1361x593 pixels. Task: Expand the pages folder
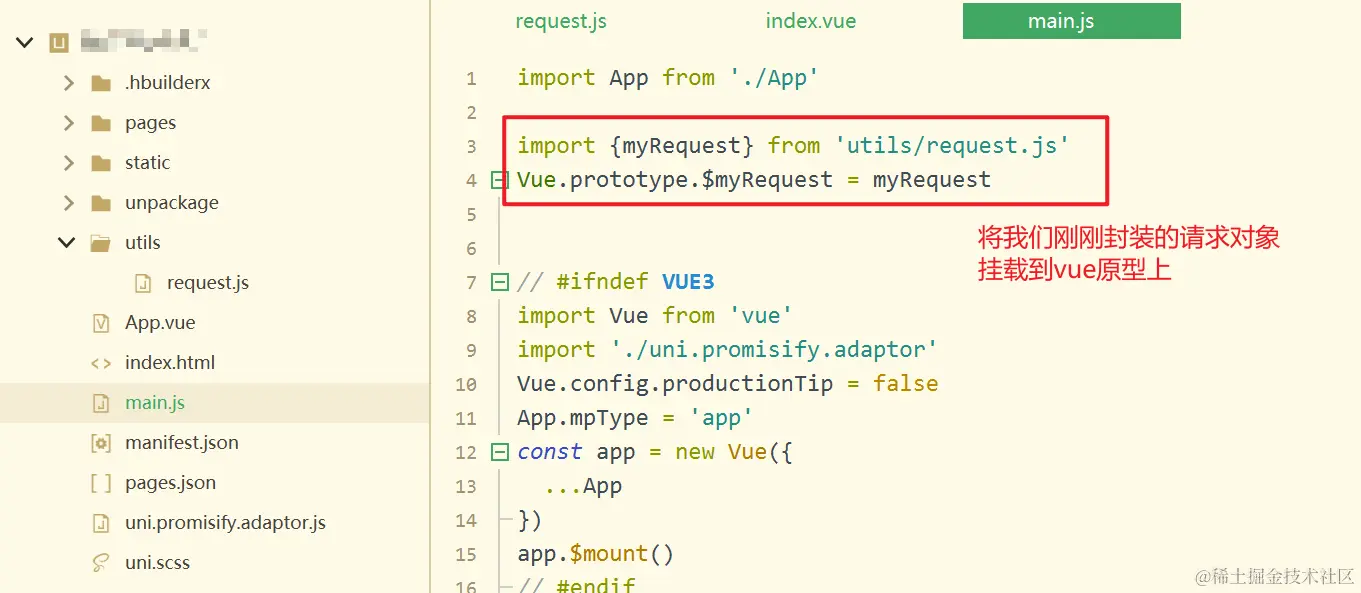coord(68,123)
